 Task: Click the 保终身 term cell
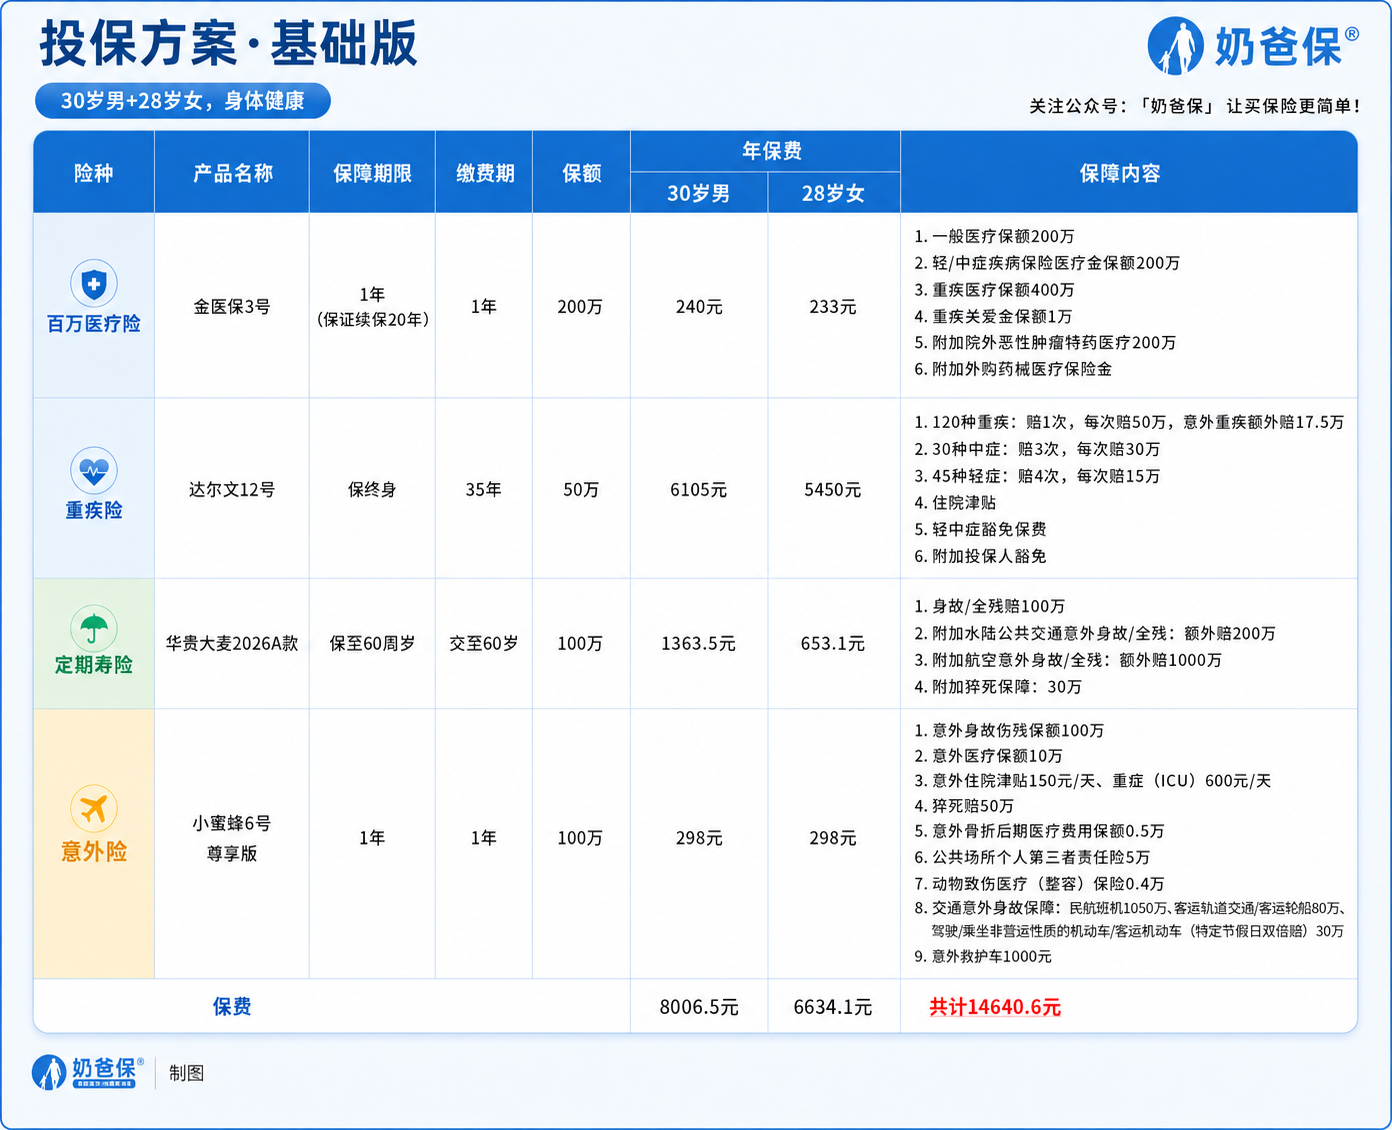coord(372,490)
